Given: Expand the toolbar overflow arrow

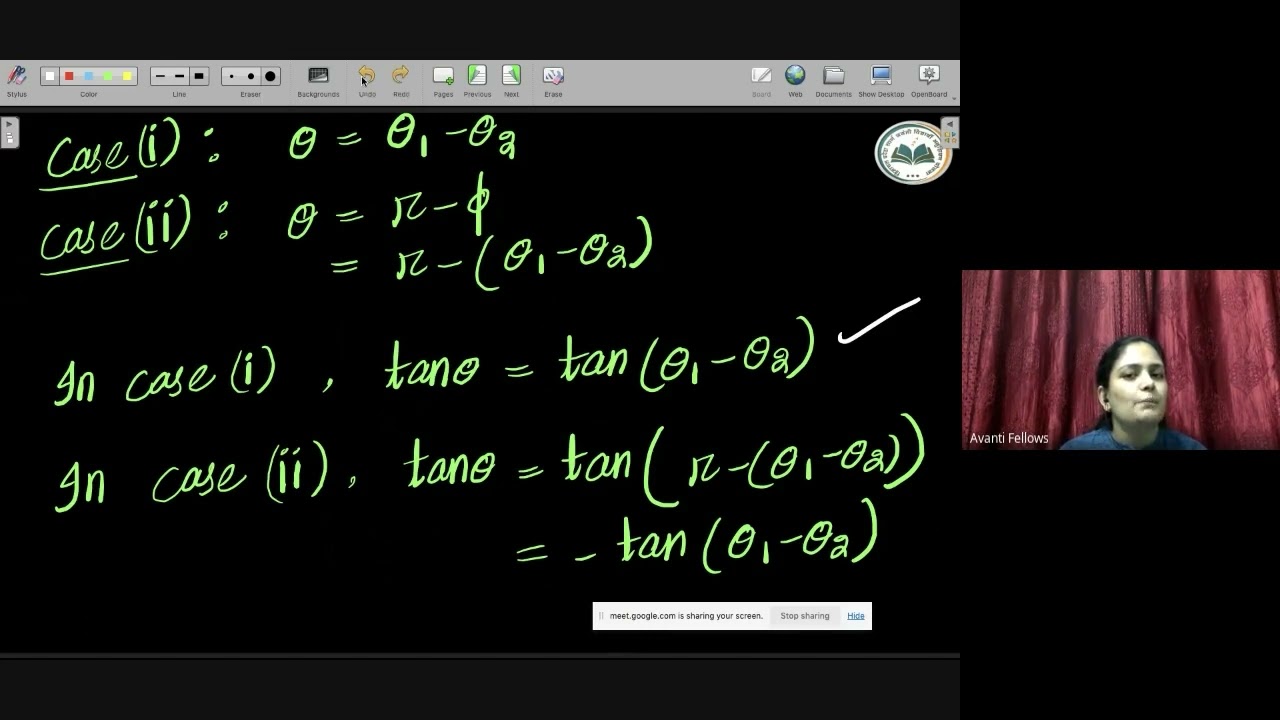Looking at the screenshot, I should tap(954, 99).
